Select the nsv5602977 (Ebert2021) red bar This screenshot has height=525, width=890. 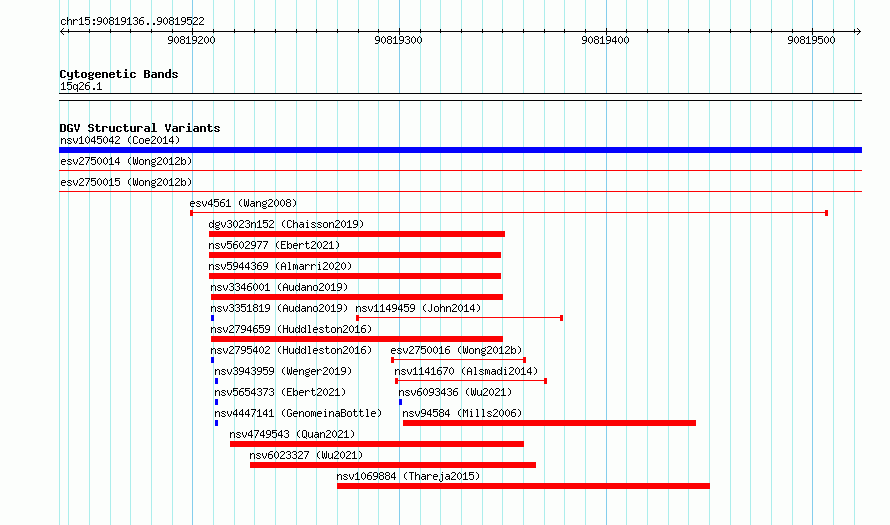355,255
